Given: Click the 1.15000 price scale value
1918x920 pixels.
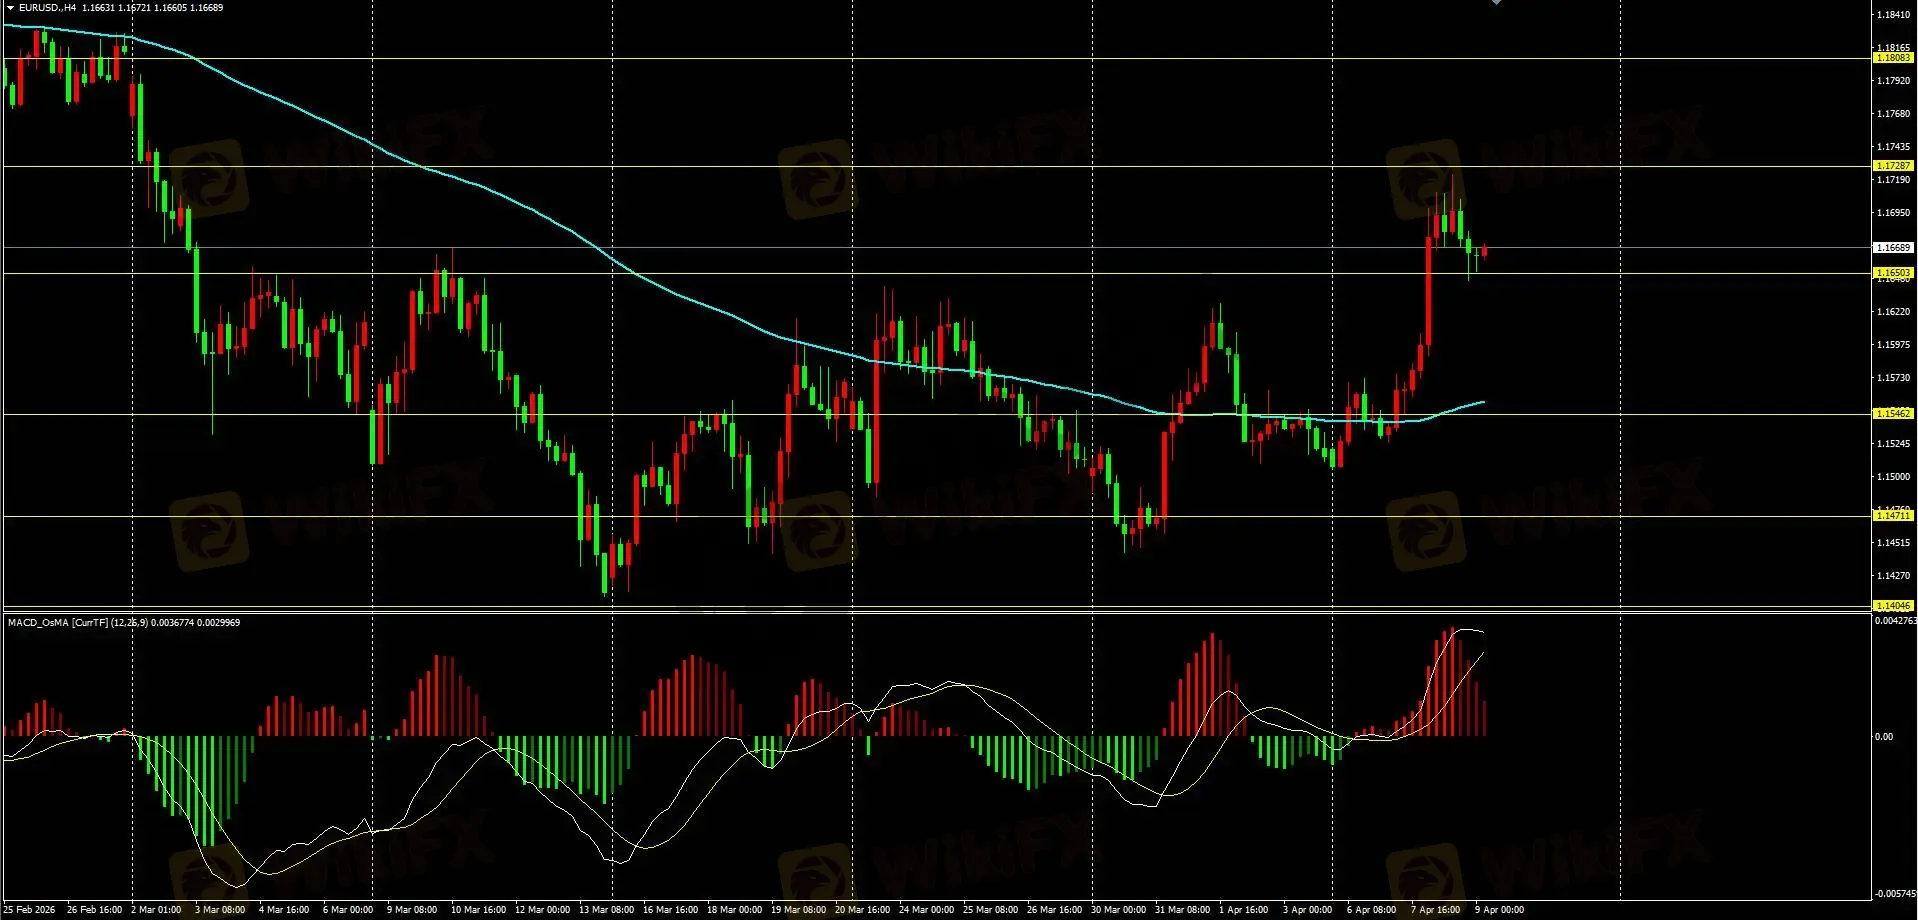Looking at the screenshot, I should pos(1894,477).
